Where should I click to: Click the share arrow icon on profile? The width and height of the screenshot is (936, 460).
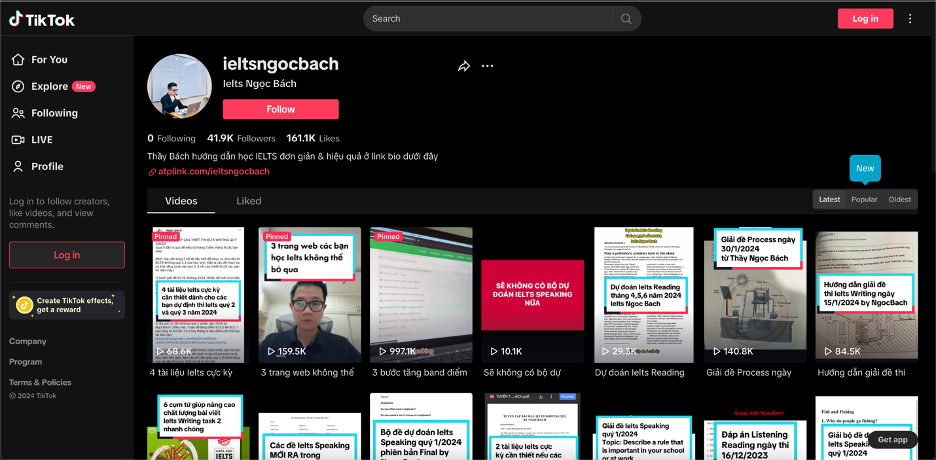pyautogui.click(x=464, y=66)
